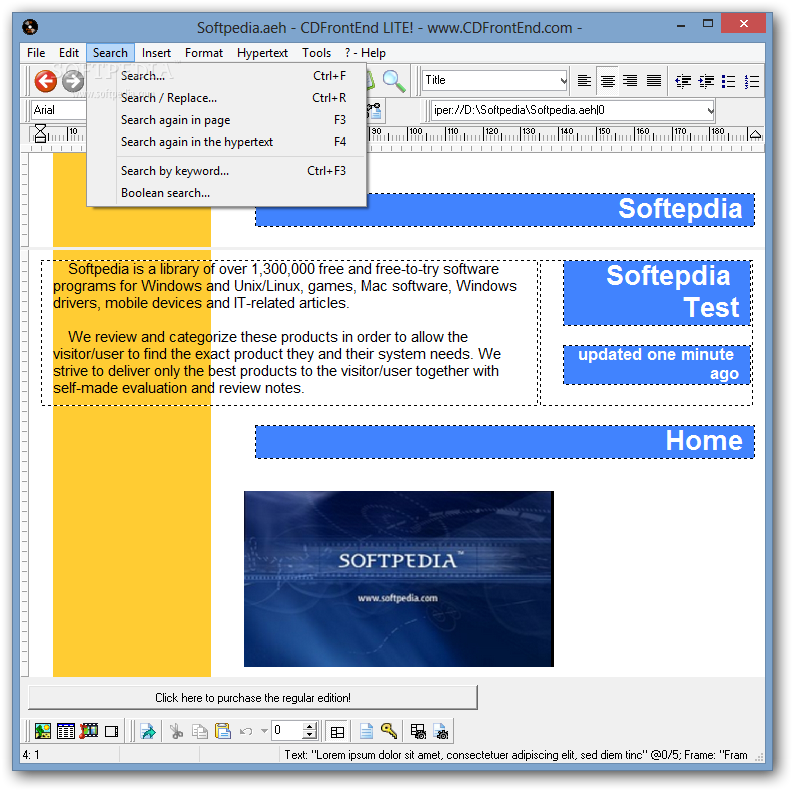Image resolution: width=793 pixels, height=791 pixels.
Task: Click the paste clipboard icon
Action: [x=223, y=731]
